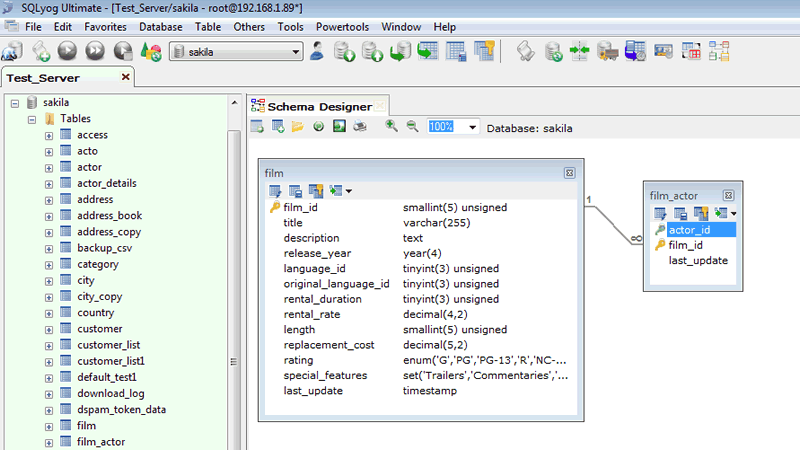Select release_year column in film box

click(317, 254)
